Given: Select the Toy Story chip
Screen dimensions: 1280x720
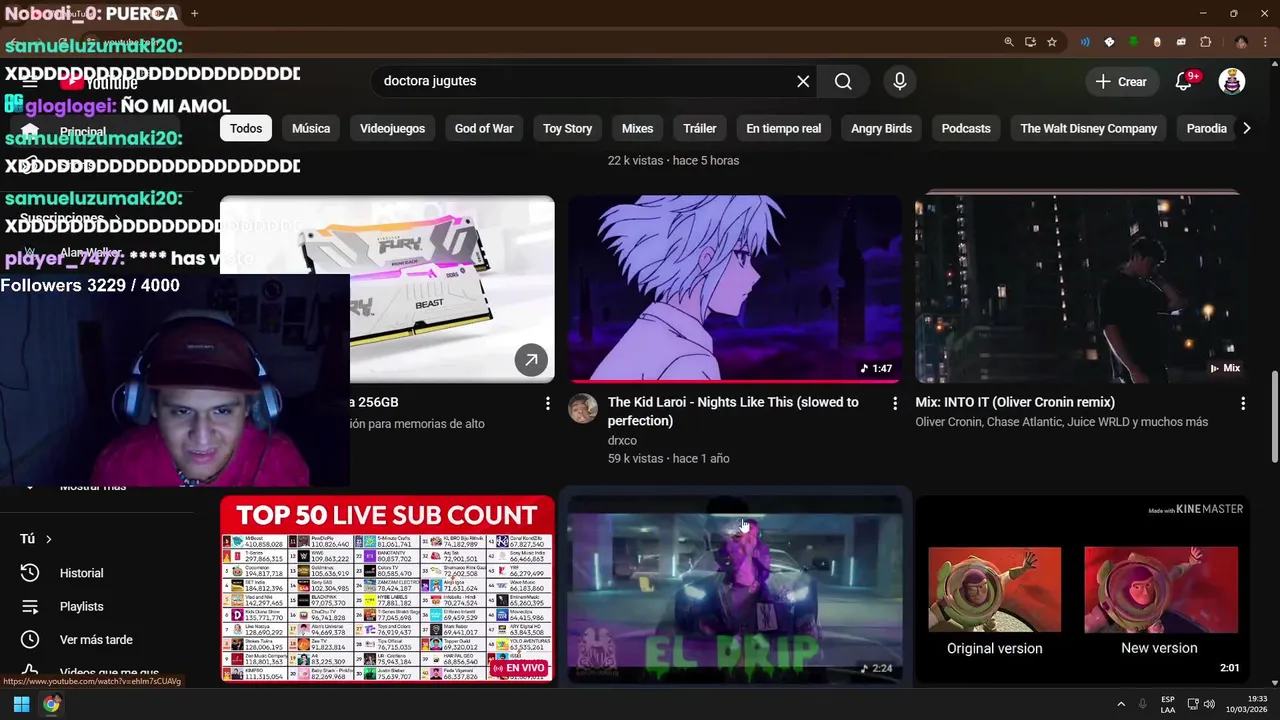Looking at the screenshot, I should 567,128.
